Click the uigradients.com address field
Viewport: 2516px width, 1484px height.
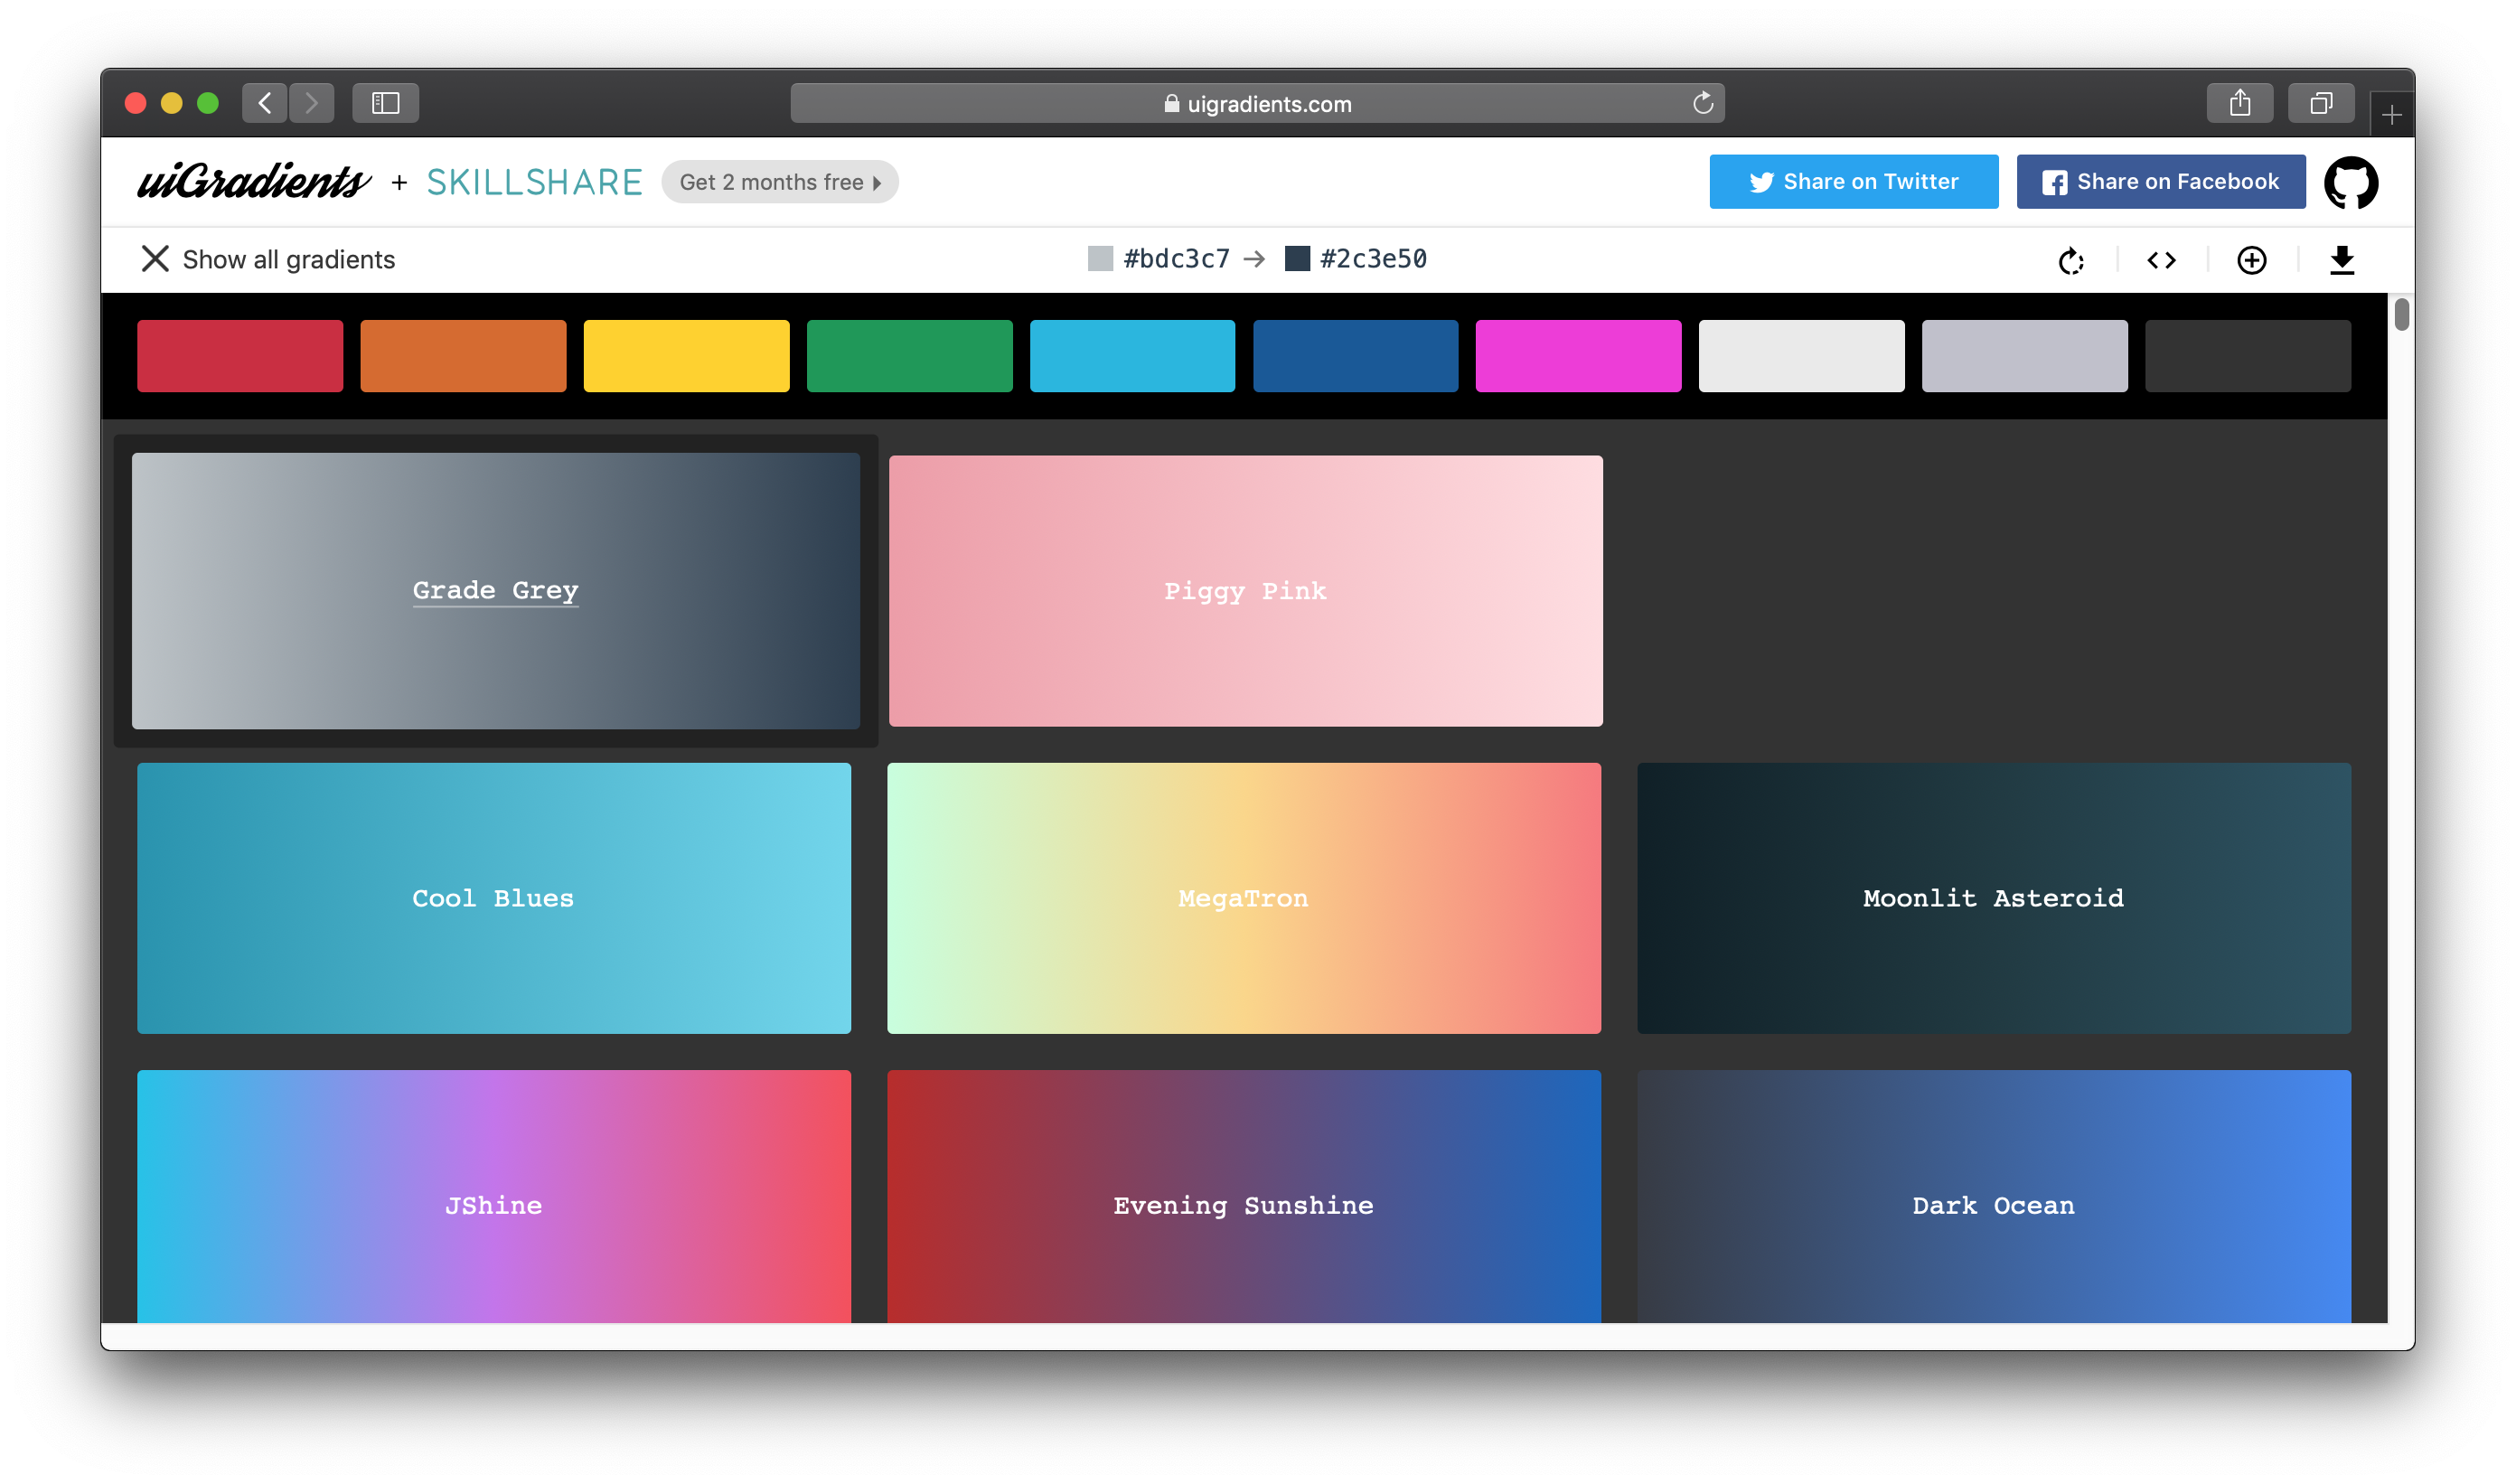[x=1256, y=103]
